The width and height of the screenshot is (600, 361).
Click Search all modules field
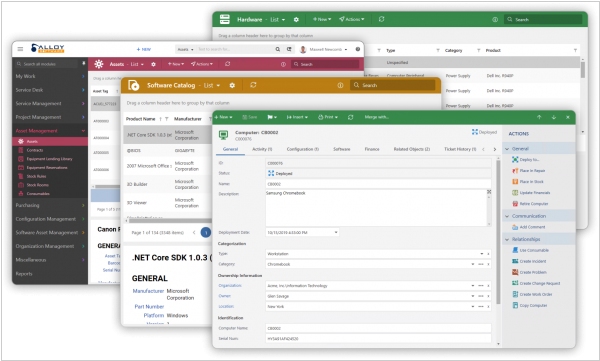click(x=46, y=64)
